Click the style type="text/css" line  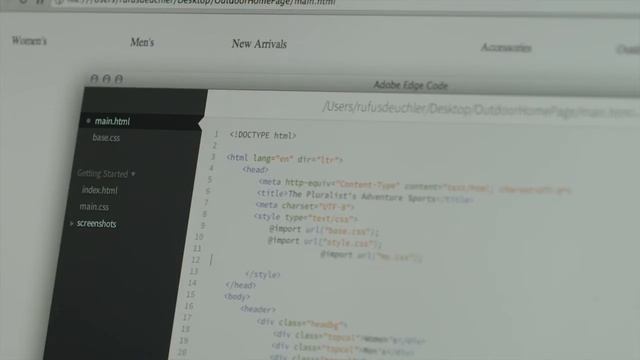[306, 218]
